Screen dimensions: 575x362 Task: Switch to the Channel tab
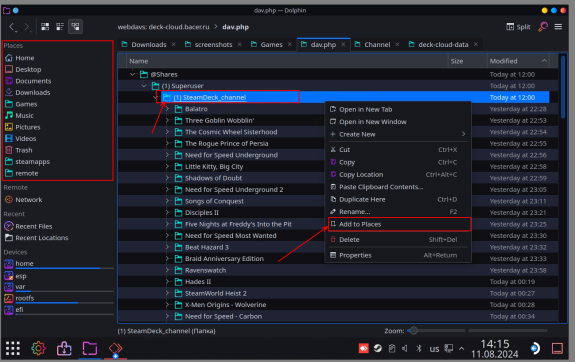377,45
